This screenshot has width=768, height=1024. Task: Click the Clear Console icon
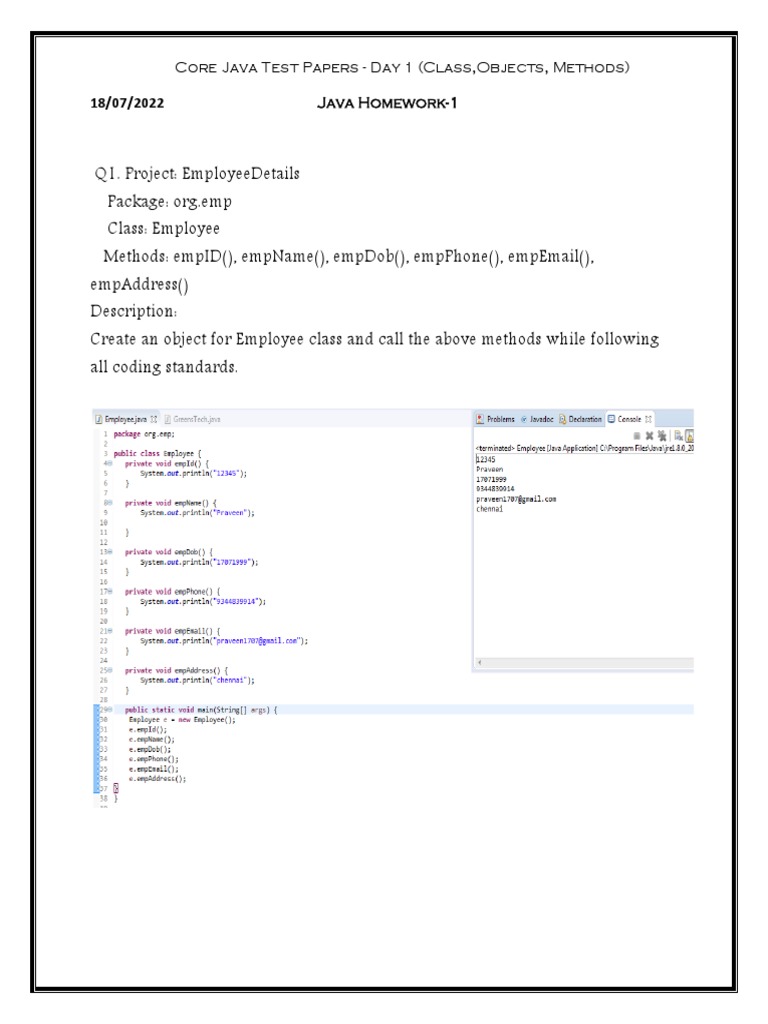pyautogui.click(x=679, y=436)
